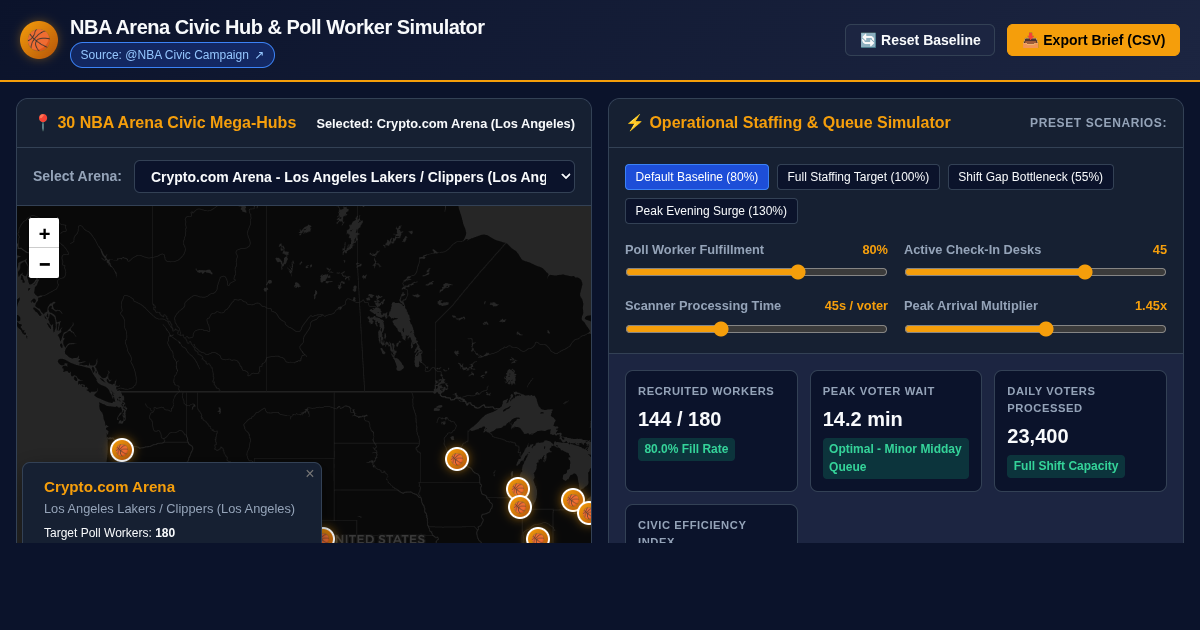Click the Selected: Crypto.com Arena (Los Angeles) label

(x=446, y=124)
